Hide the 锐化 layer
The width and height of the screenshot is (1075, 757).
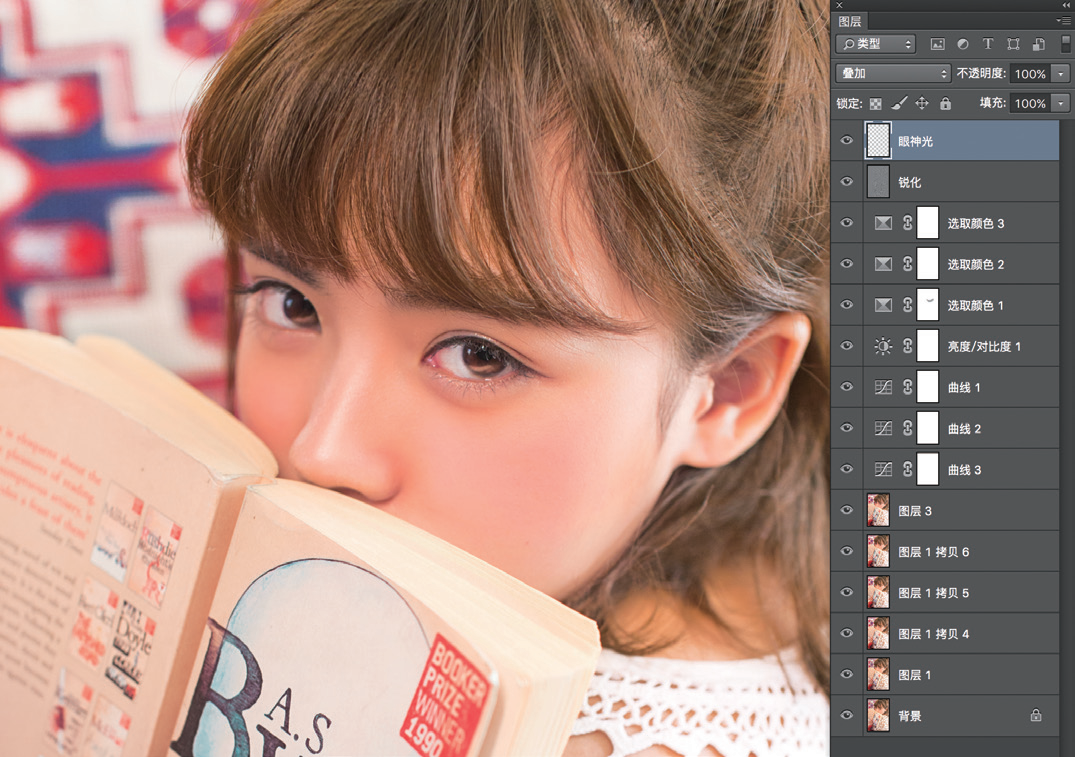point(847,182)
